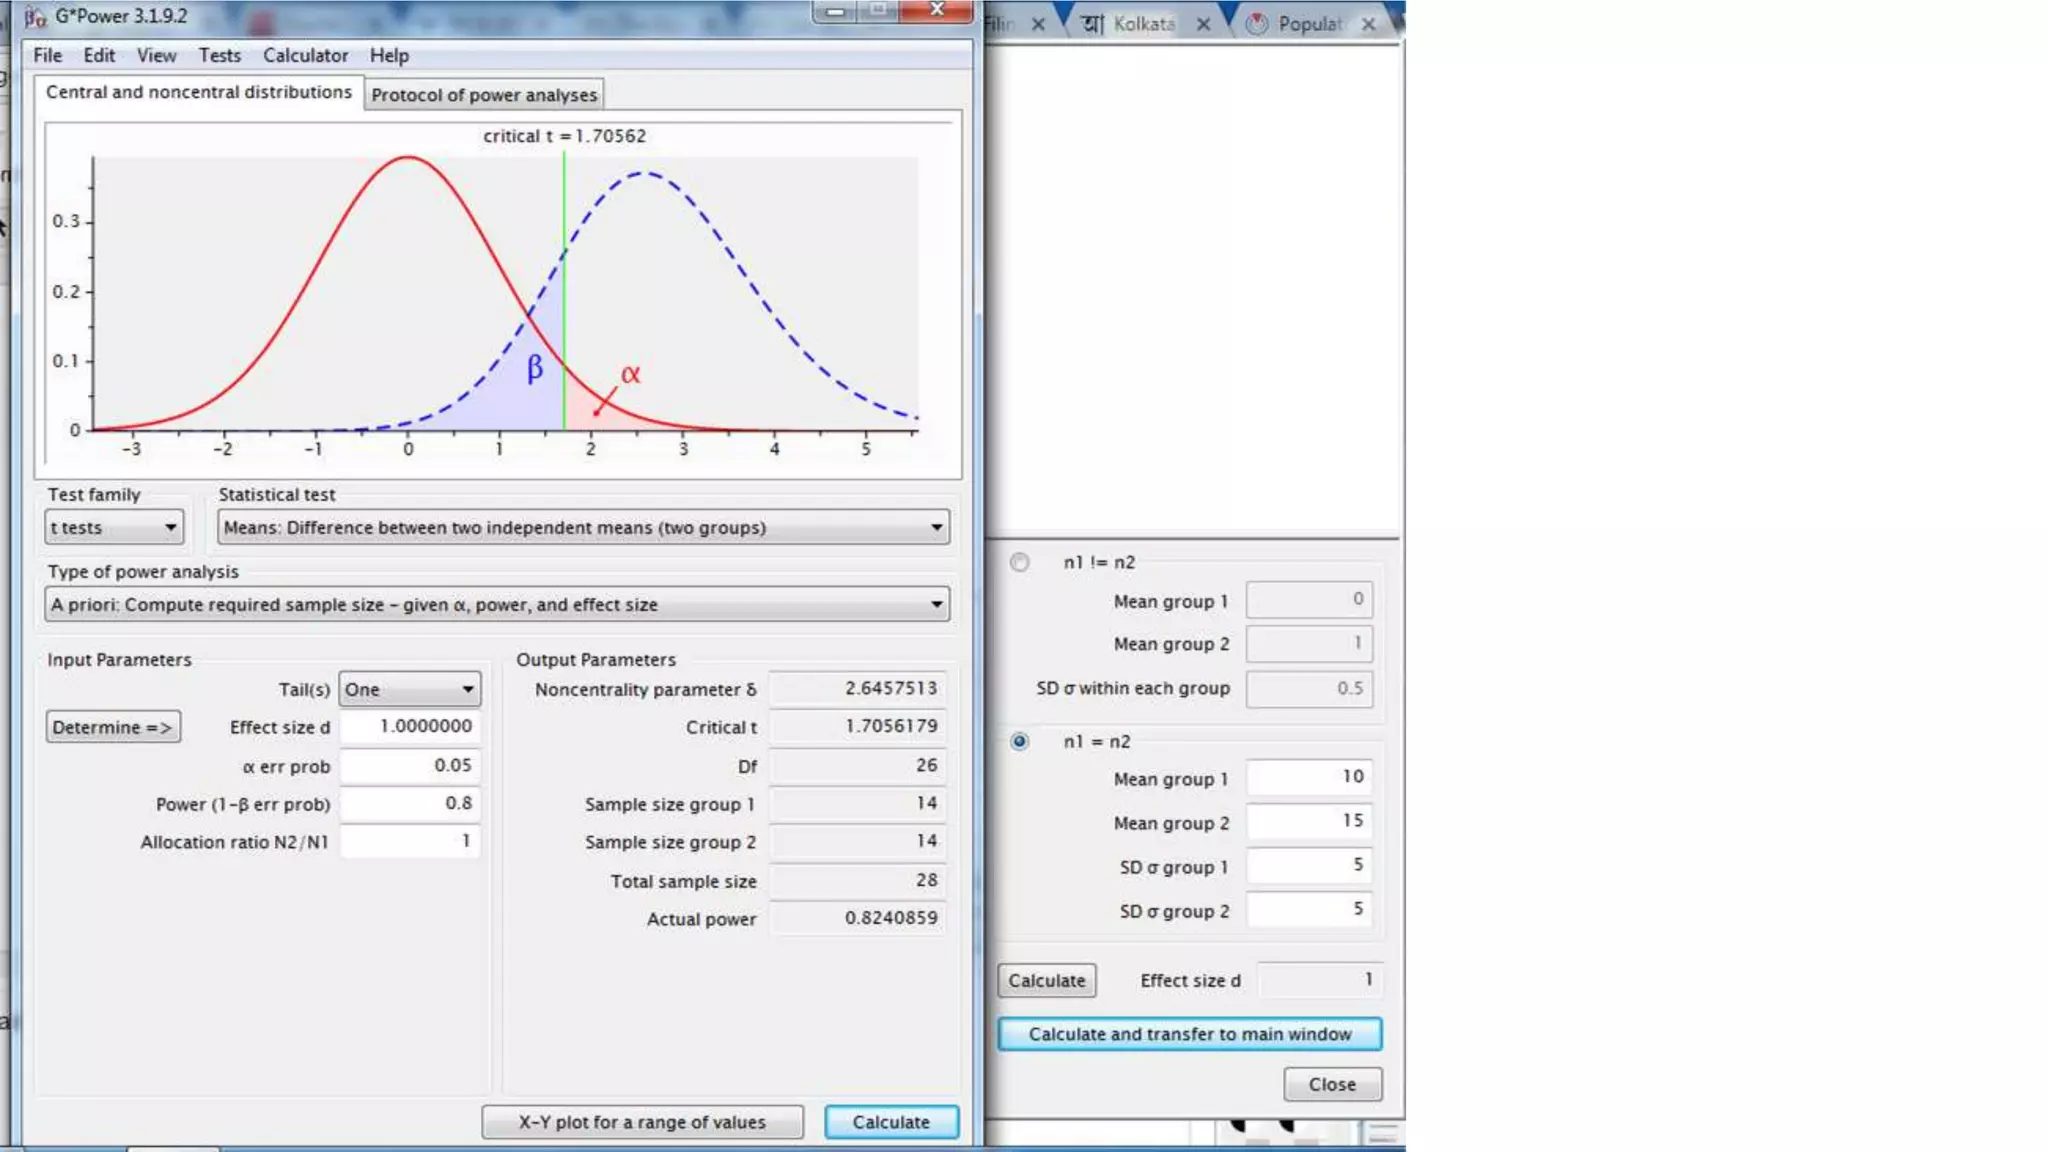Select the n1 != n2 radio button
The image size is (2048, 1152).
point(1019,562)
